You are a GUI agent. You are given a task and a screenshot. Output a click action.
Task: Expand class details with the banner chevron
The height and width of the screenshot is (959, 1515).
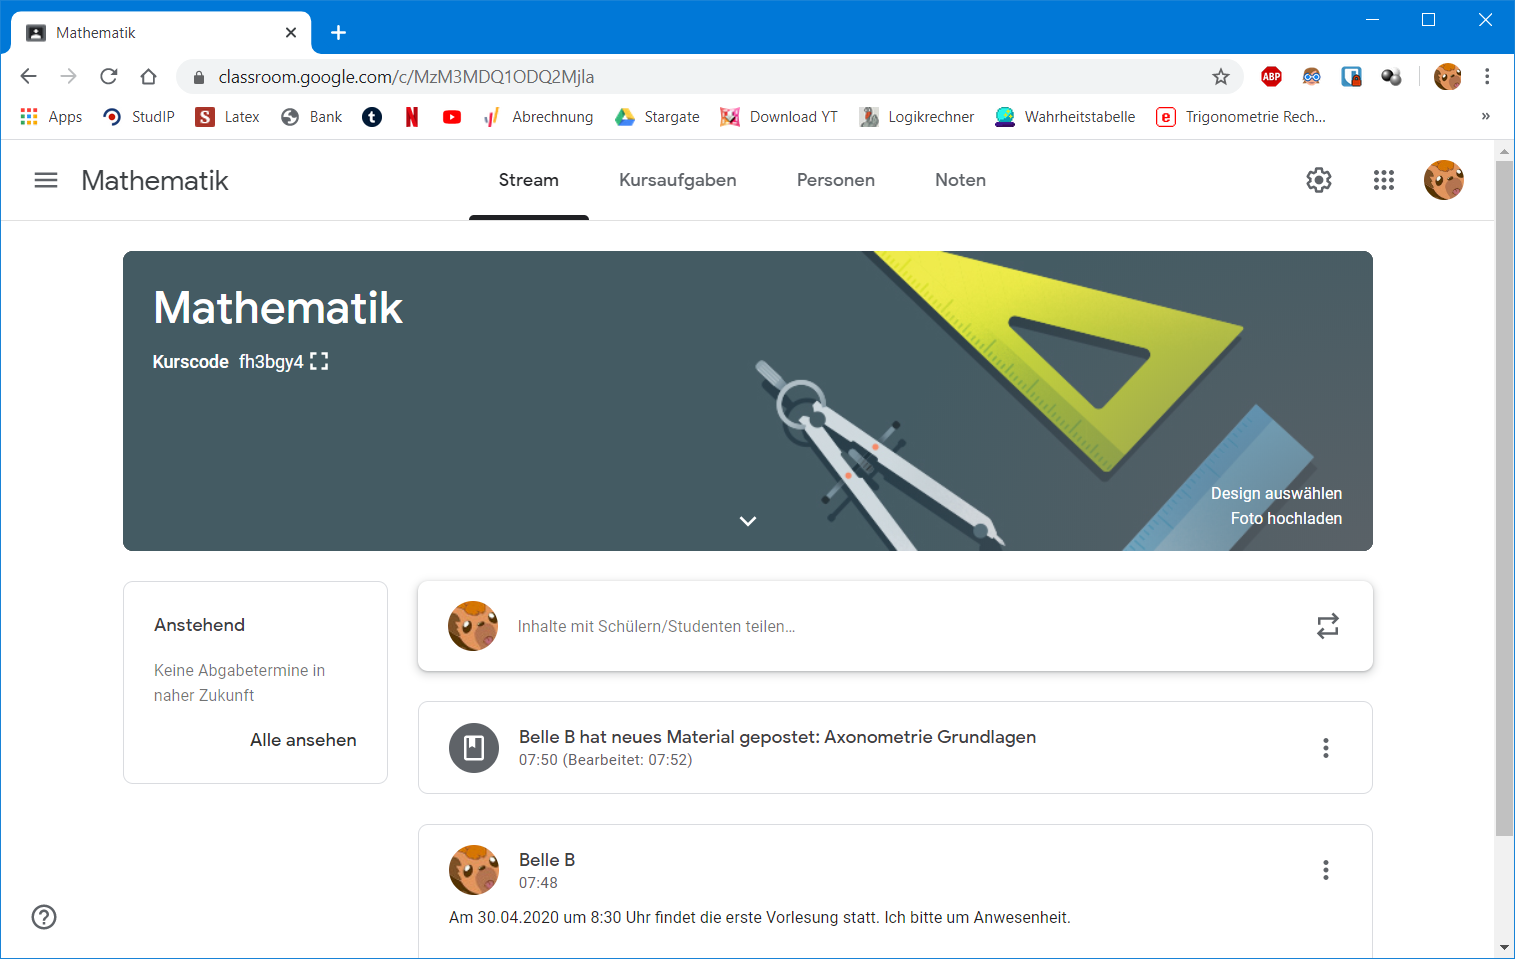click(748, 521)
